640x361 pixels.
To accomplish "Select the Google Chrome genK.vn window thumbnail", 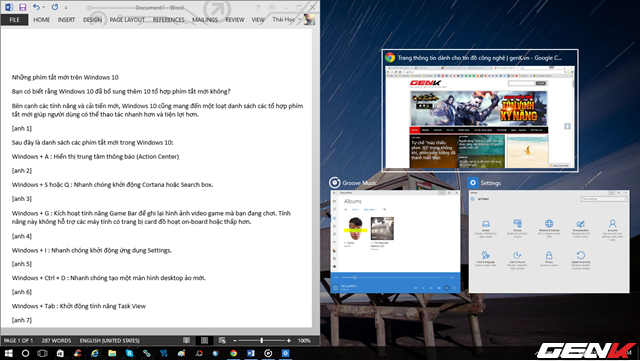I will point(480,111).
